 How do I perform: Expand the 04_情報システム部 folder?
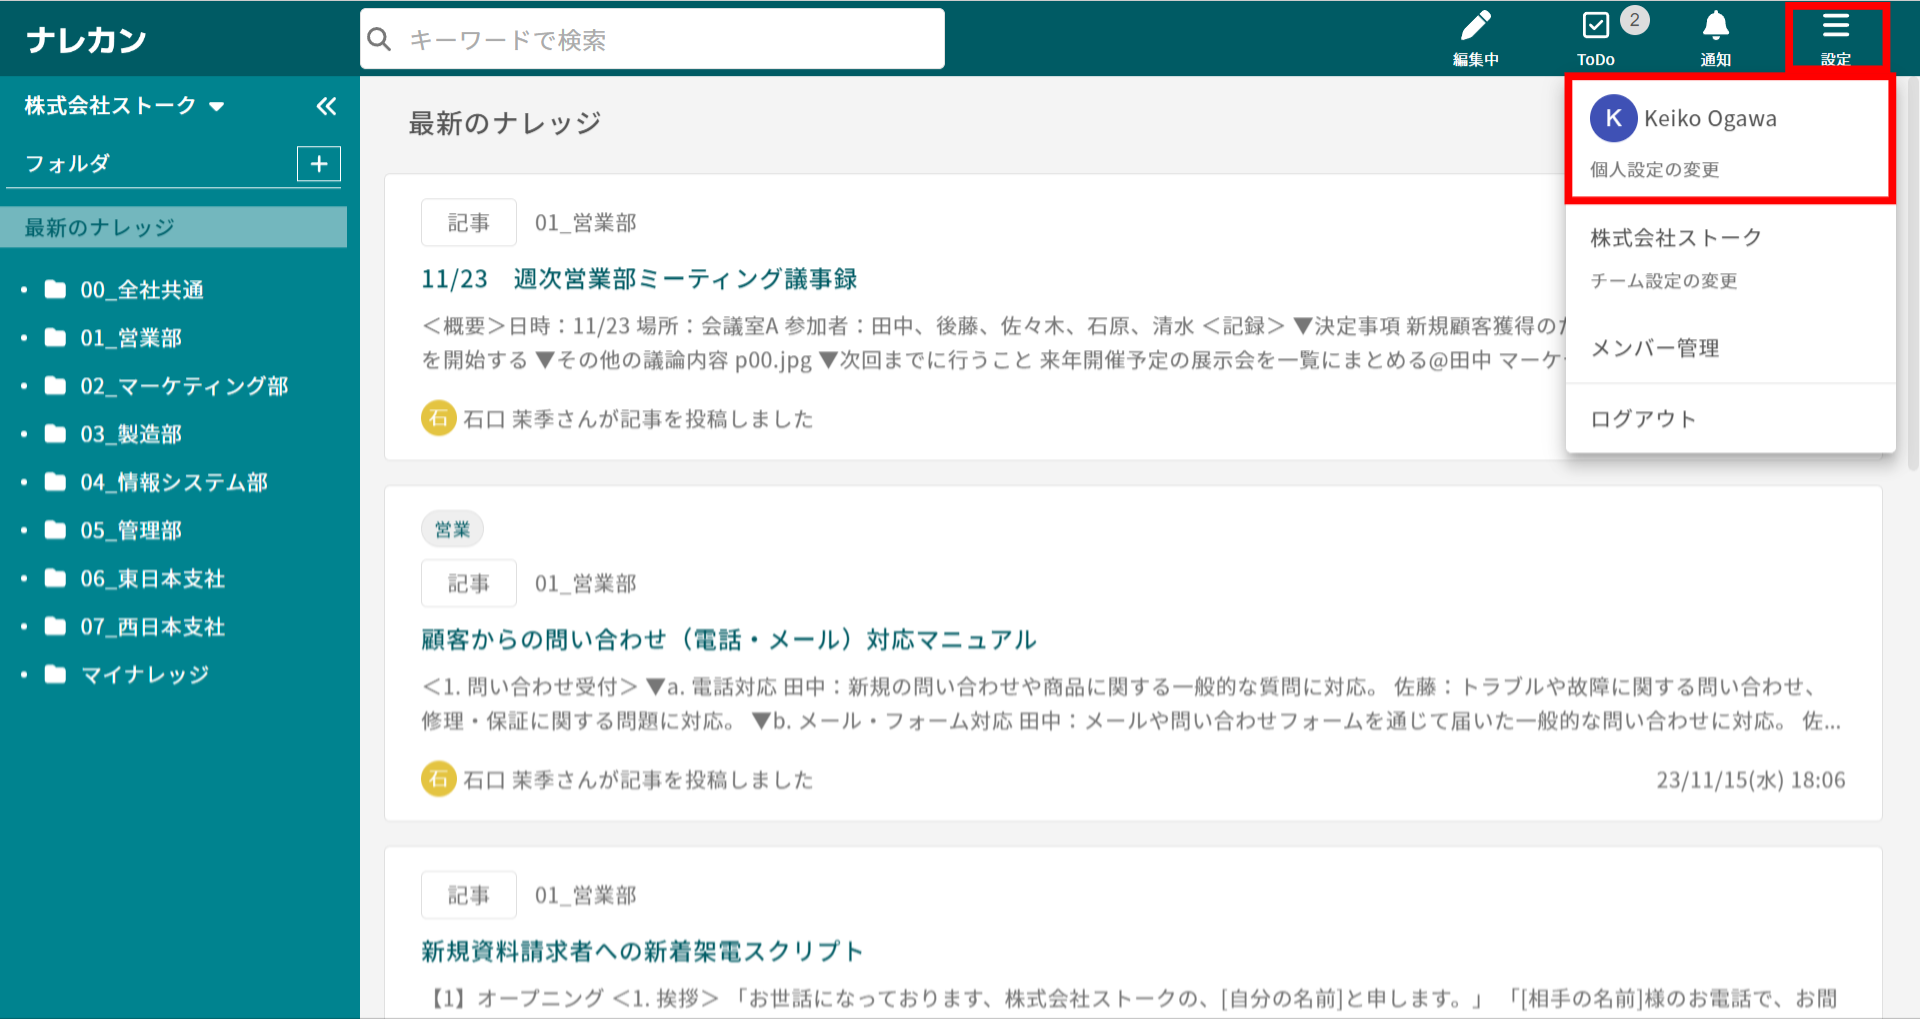point(173,483)
